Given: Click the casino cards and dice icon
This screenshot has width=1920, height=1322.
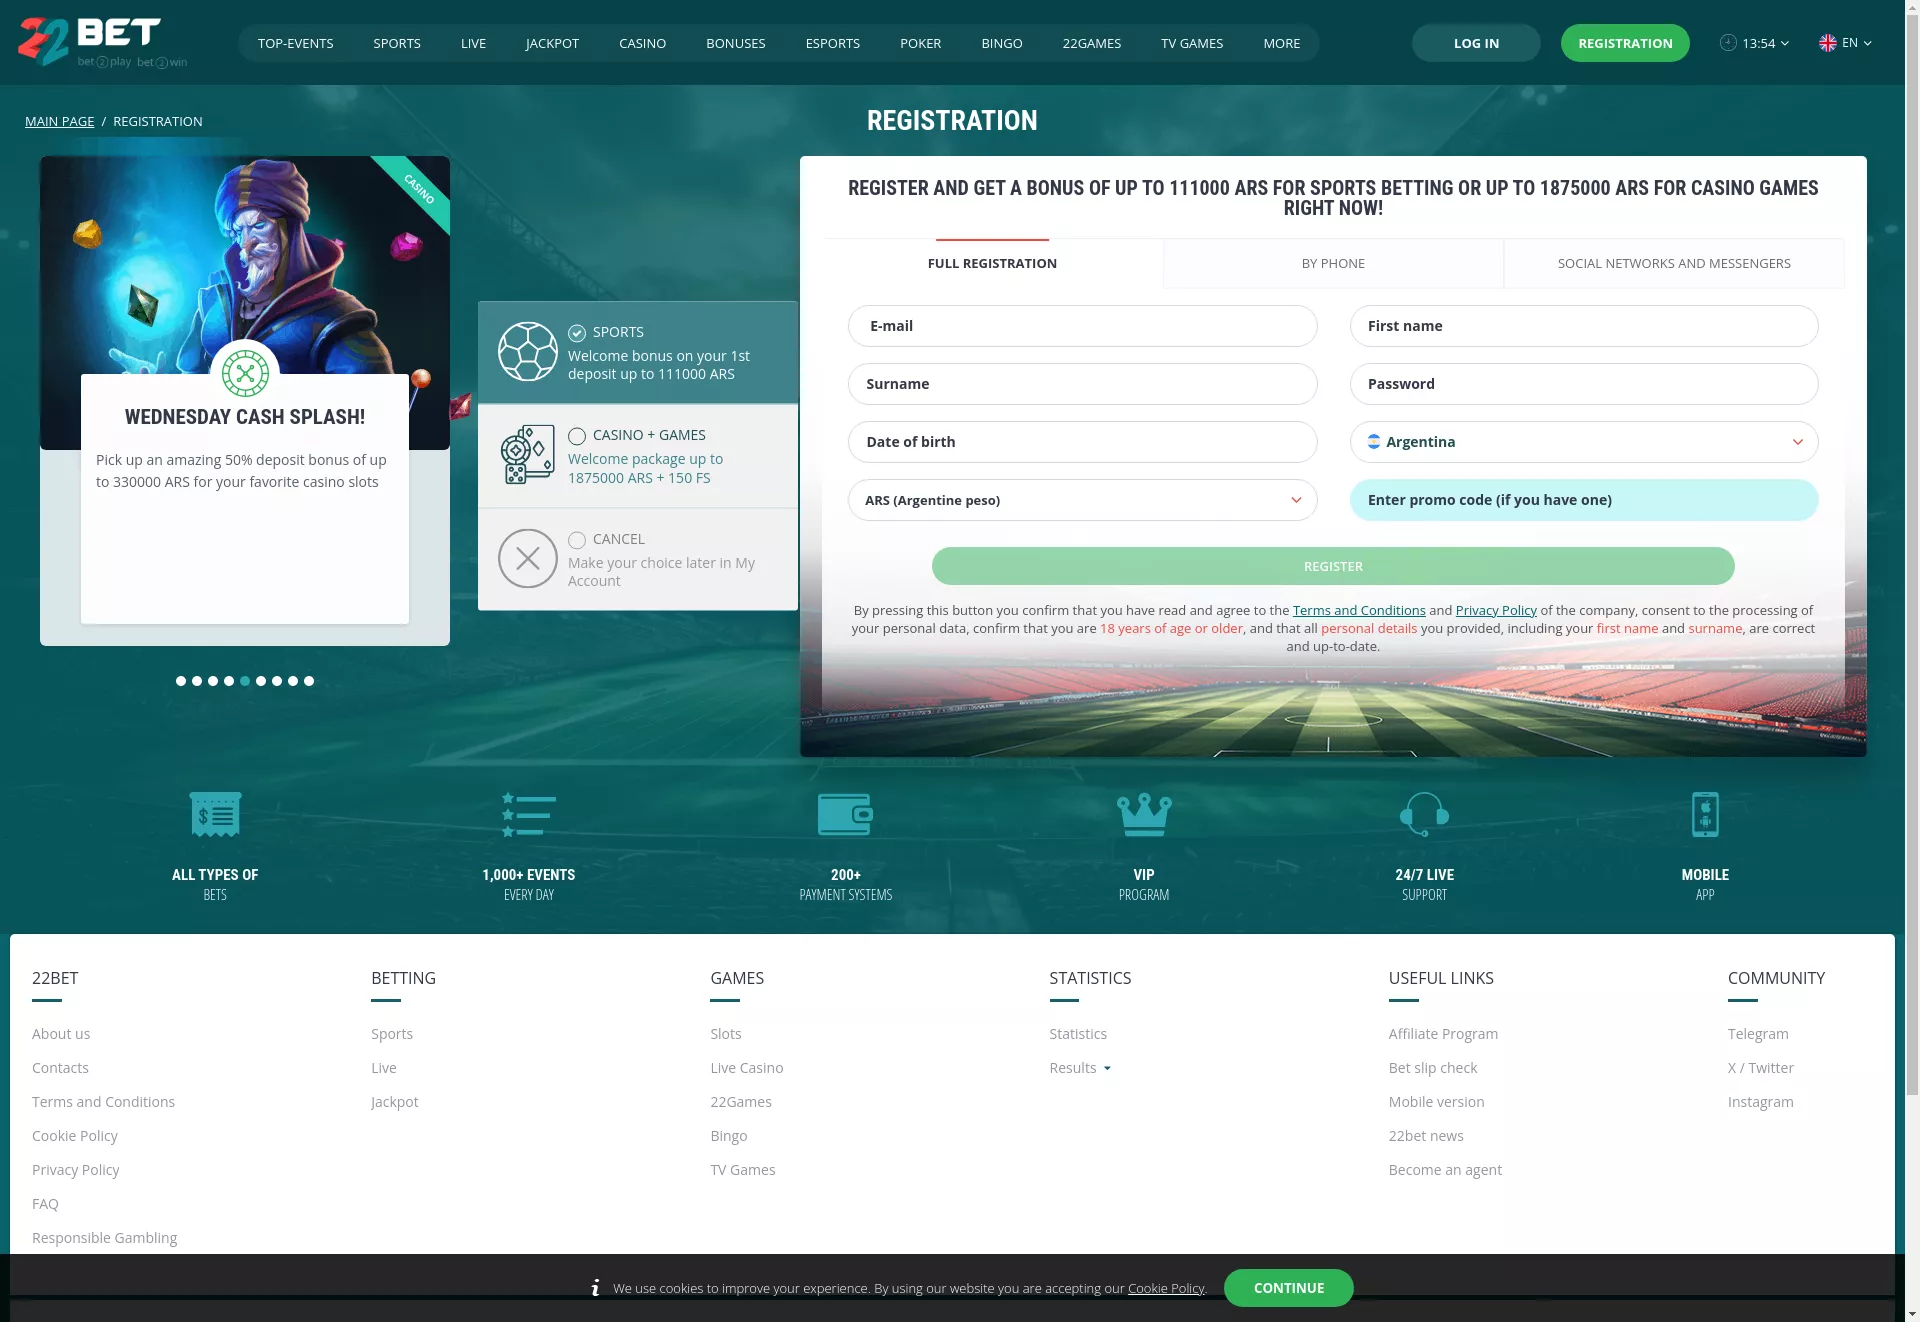Looking at the screenshot, I should pyautogui.click(x=527, y=455).
